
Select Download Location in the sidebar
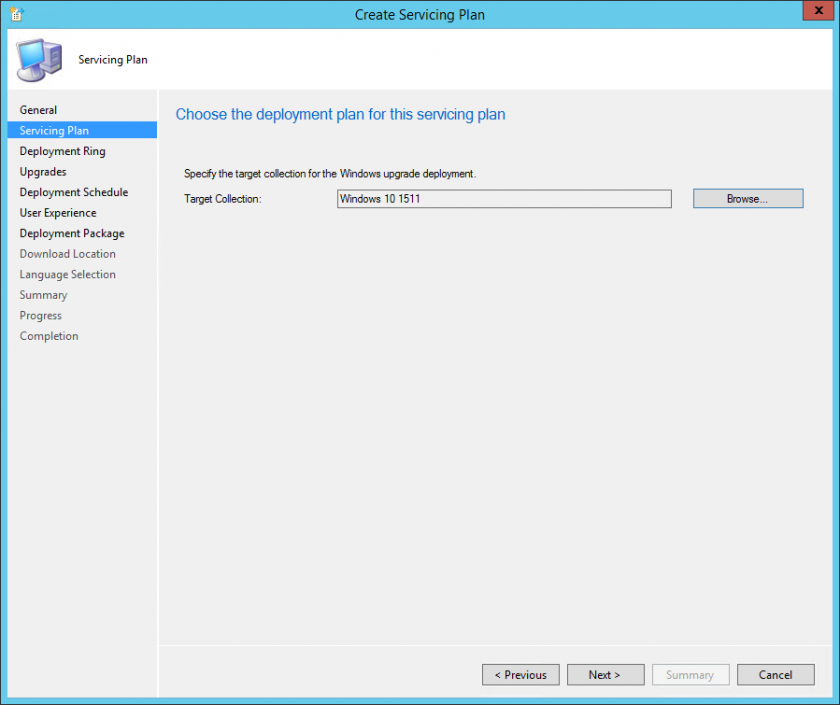tap(67, 253)
